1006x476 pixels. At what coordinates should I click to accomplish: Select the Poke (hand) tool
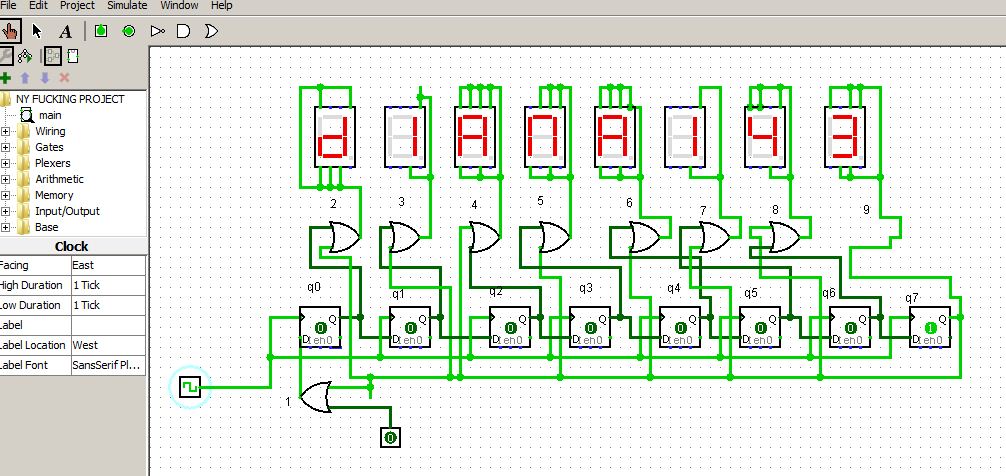pos(10,31)
